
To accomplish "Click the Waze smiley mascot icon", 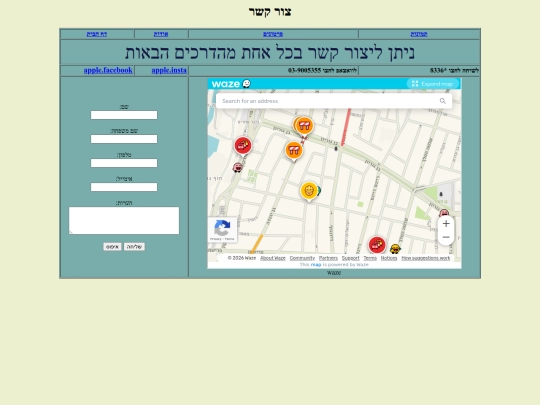I will click(x=247, y=84).
